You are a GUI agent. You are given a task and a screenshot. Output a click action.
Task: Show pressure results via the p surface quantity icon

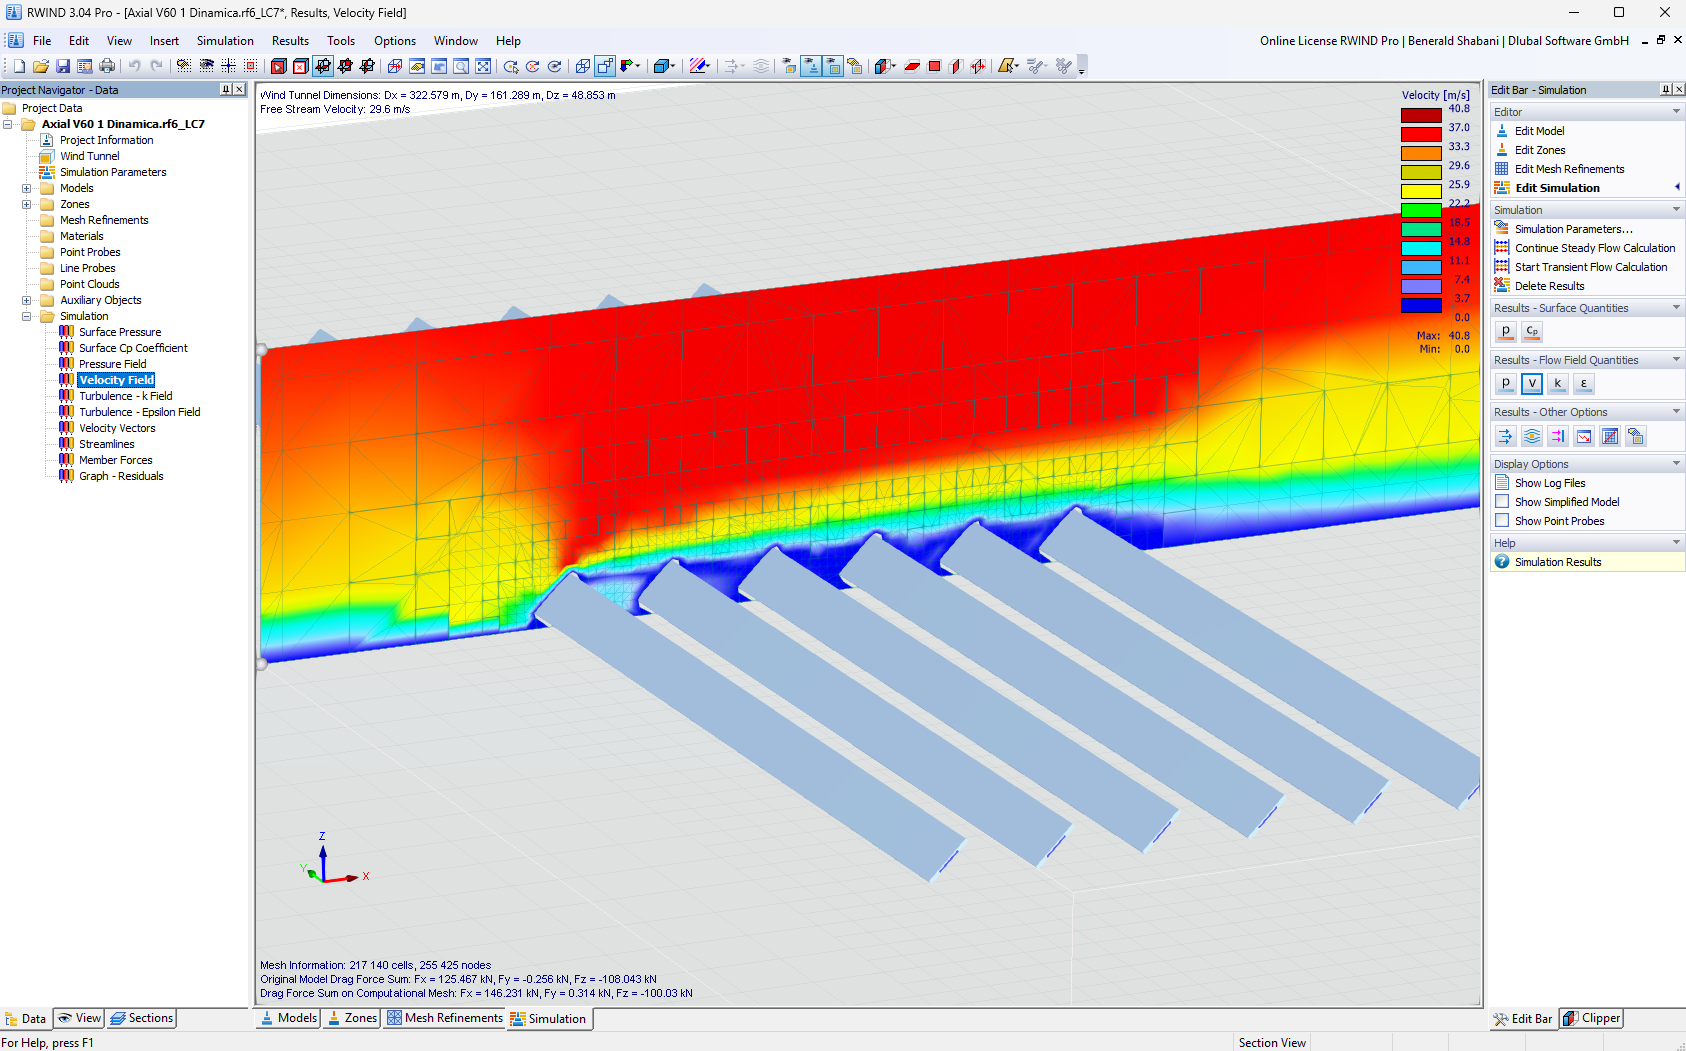pos(1504,331)
